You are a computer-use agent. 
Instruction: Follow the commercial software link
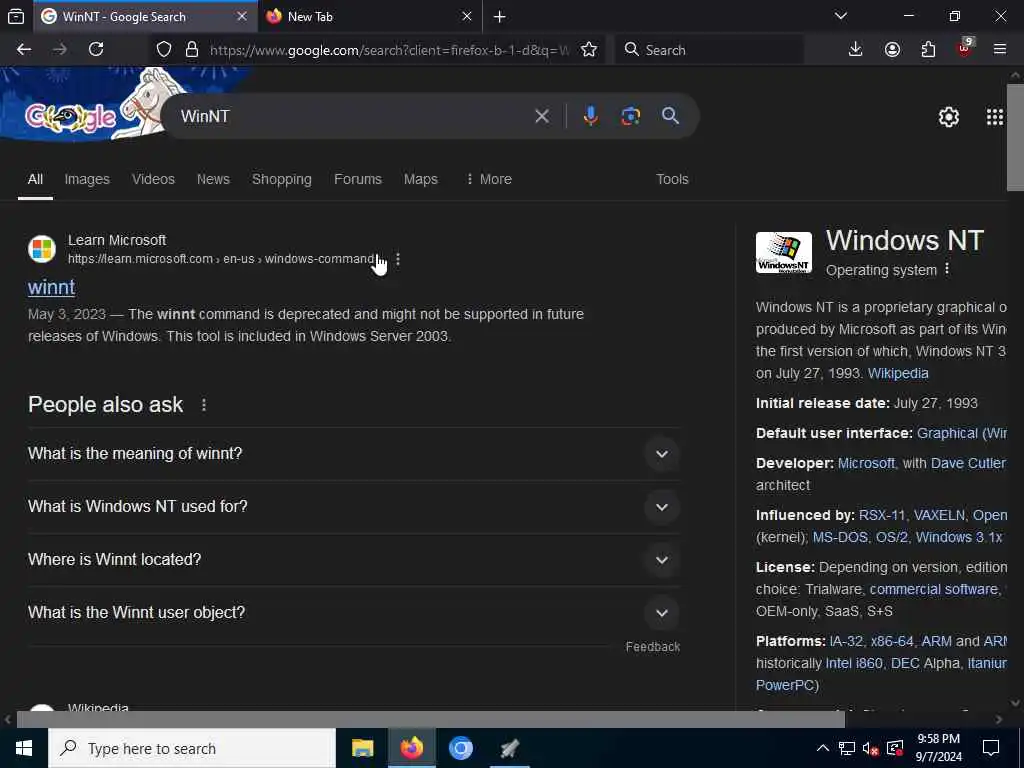coord(934,589)
